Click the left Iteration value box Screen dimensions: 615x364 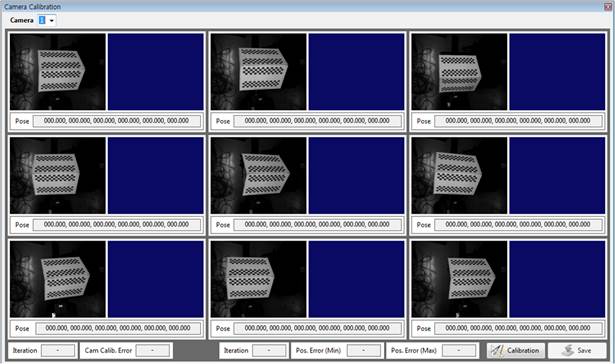coord(58,350)
